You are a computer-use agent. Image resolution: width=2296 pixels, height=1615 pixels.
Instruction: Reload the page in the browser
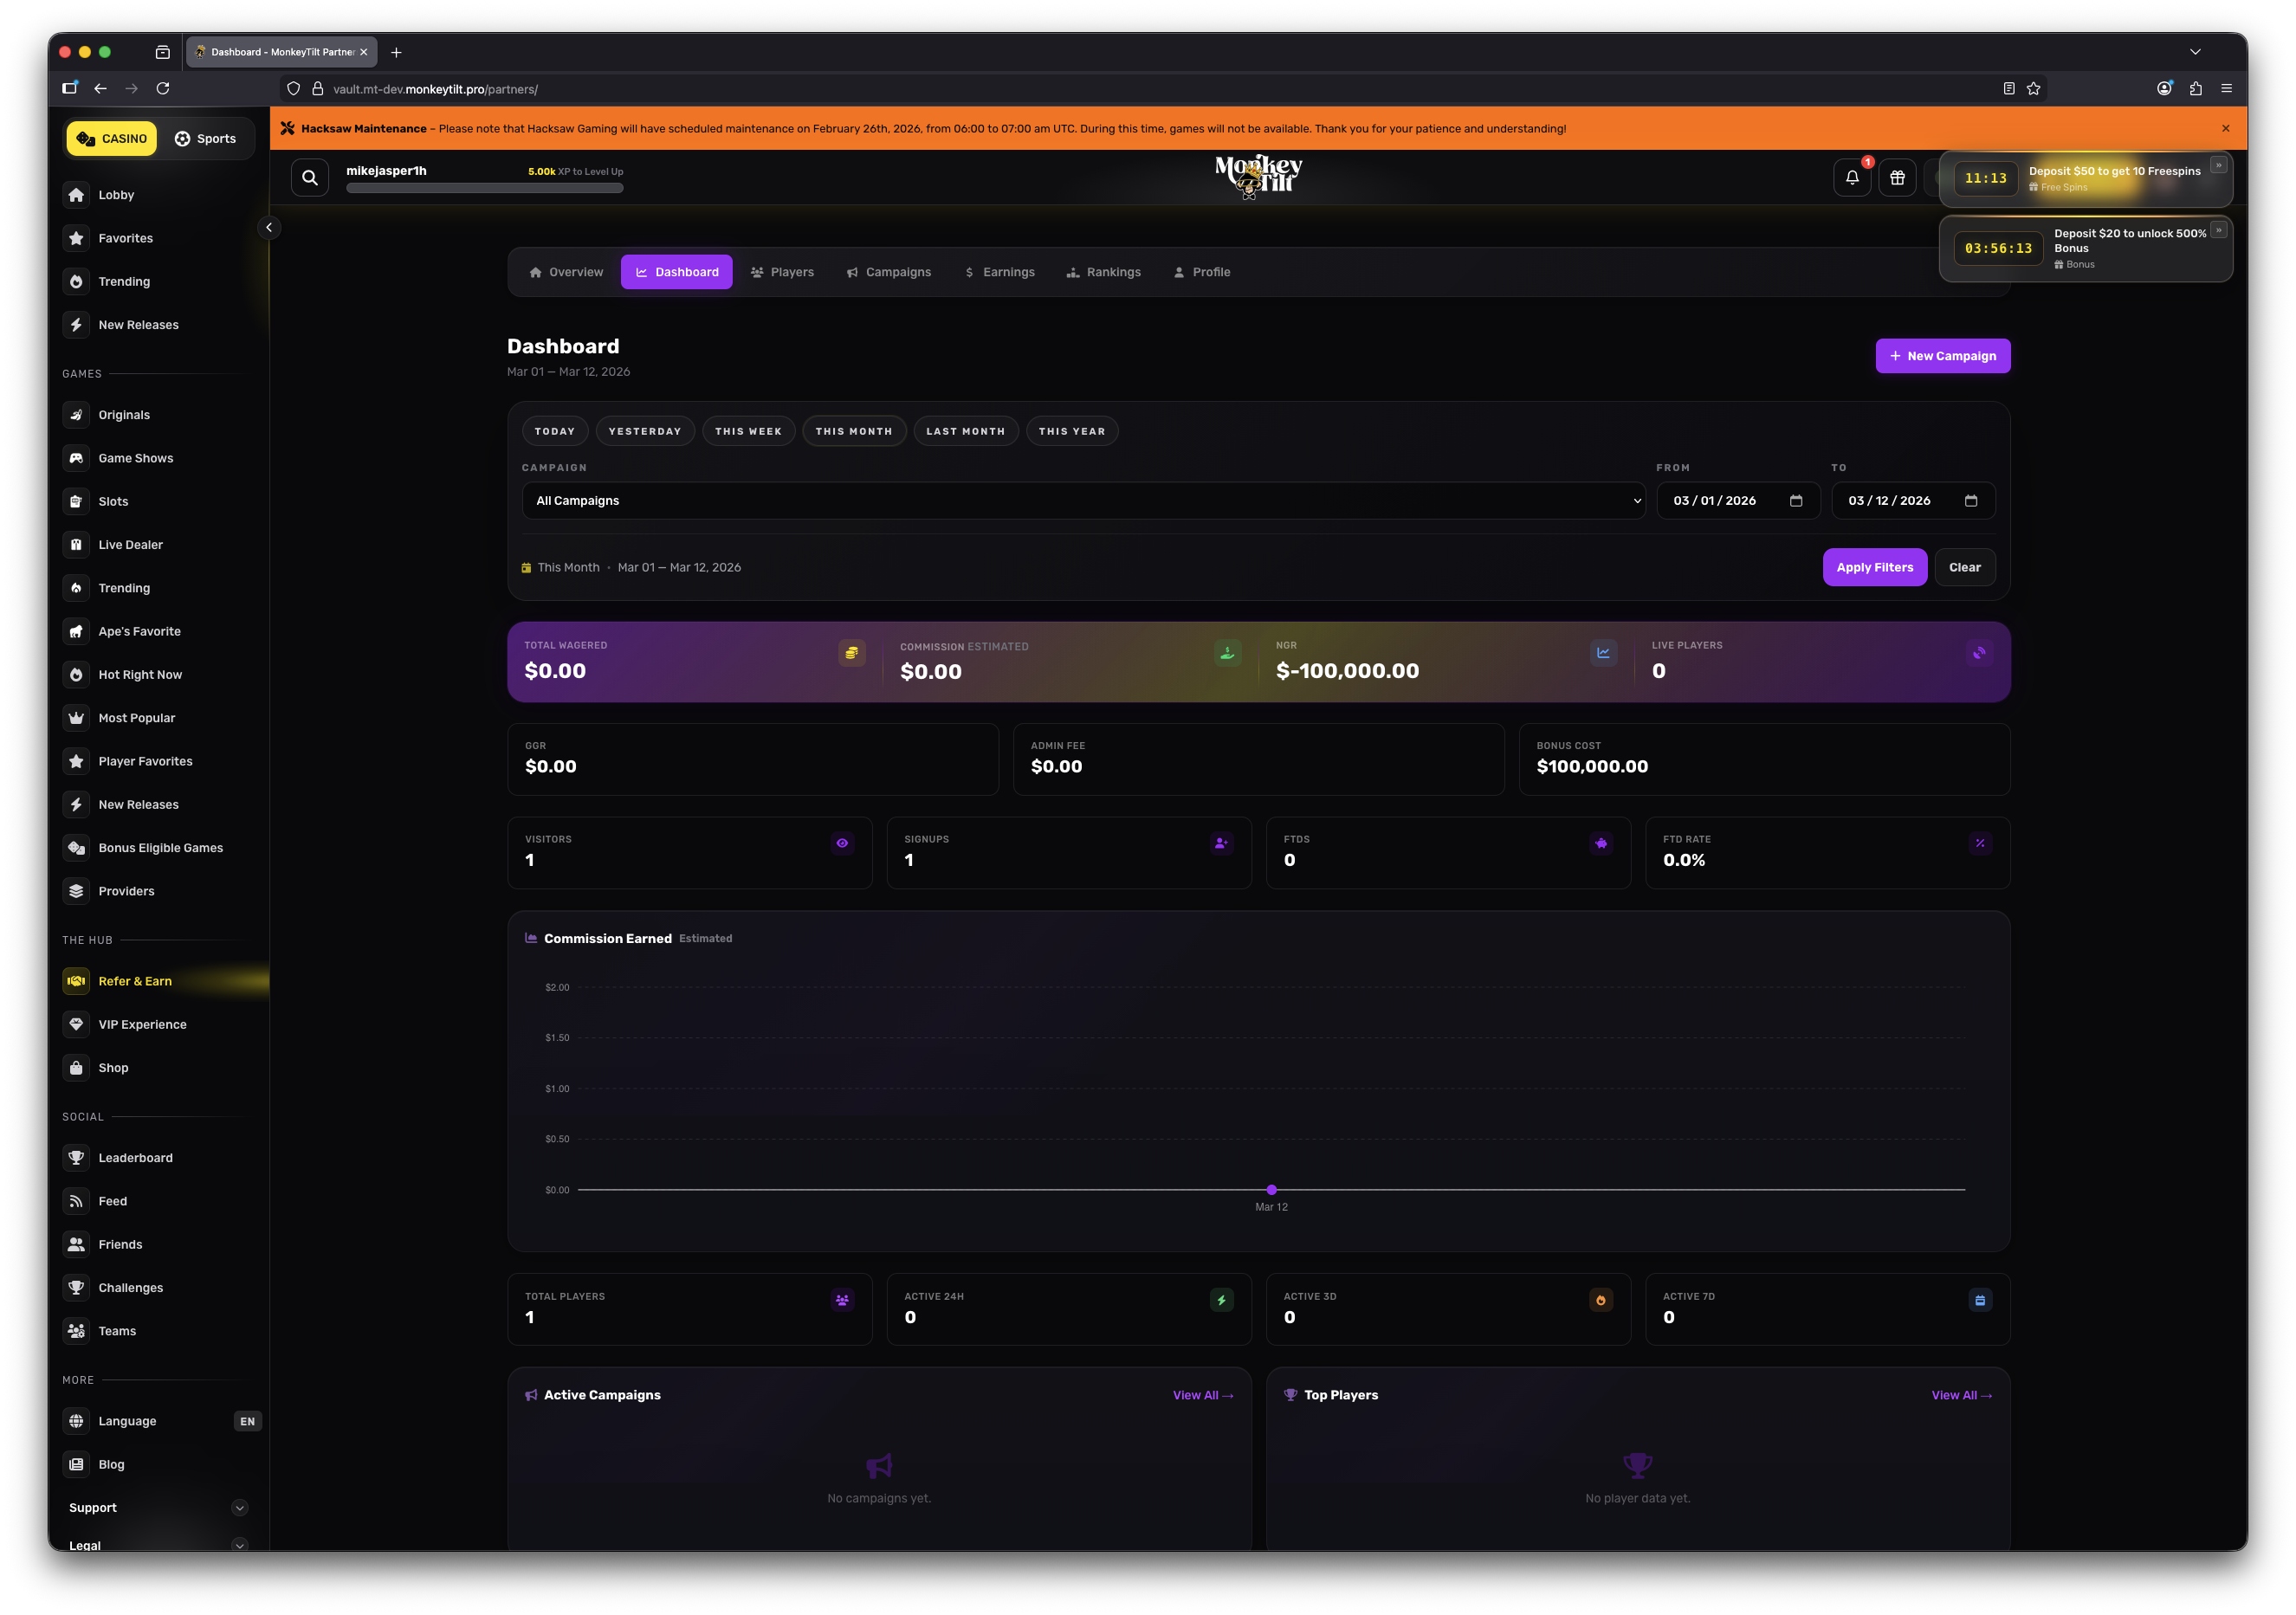[162, 89]
